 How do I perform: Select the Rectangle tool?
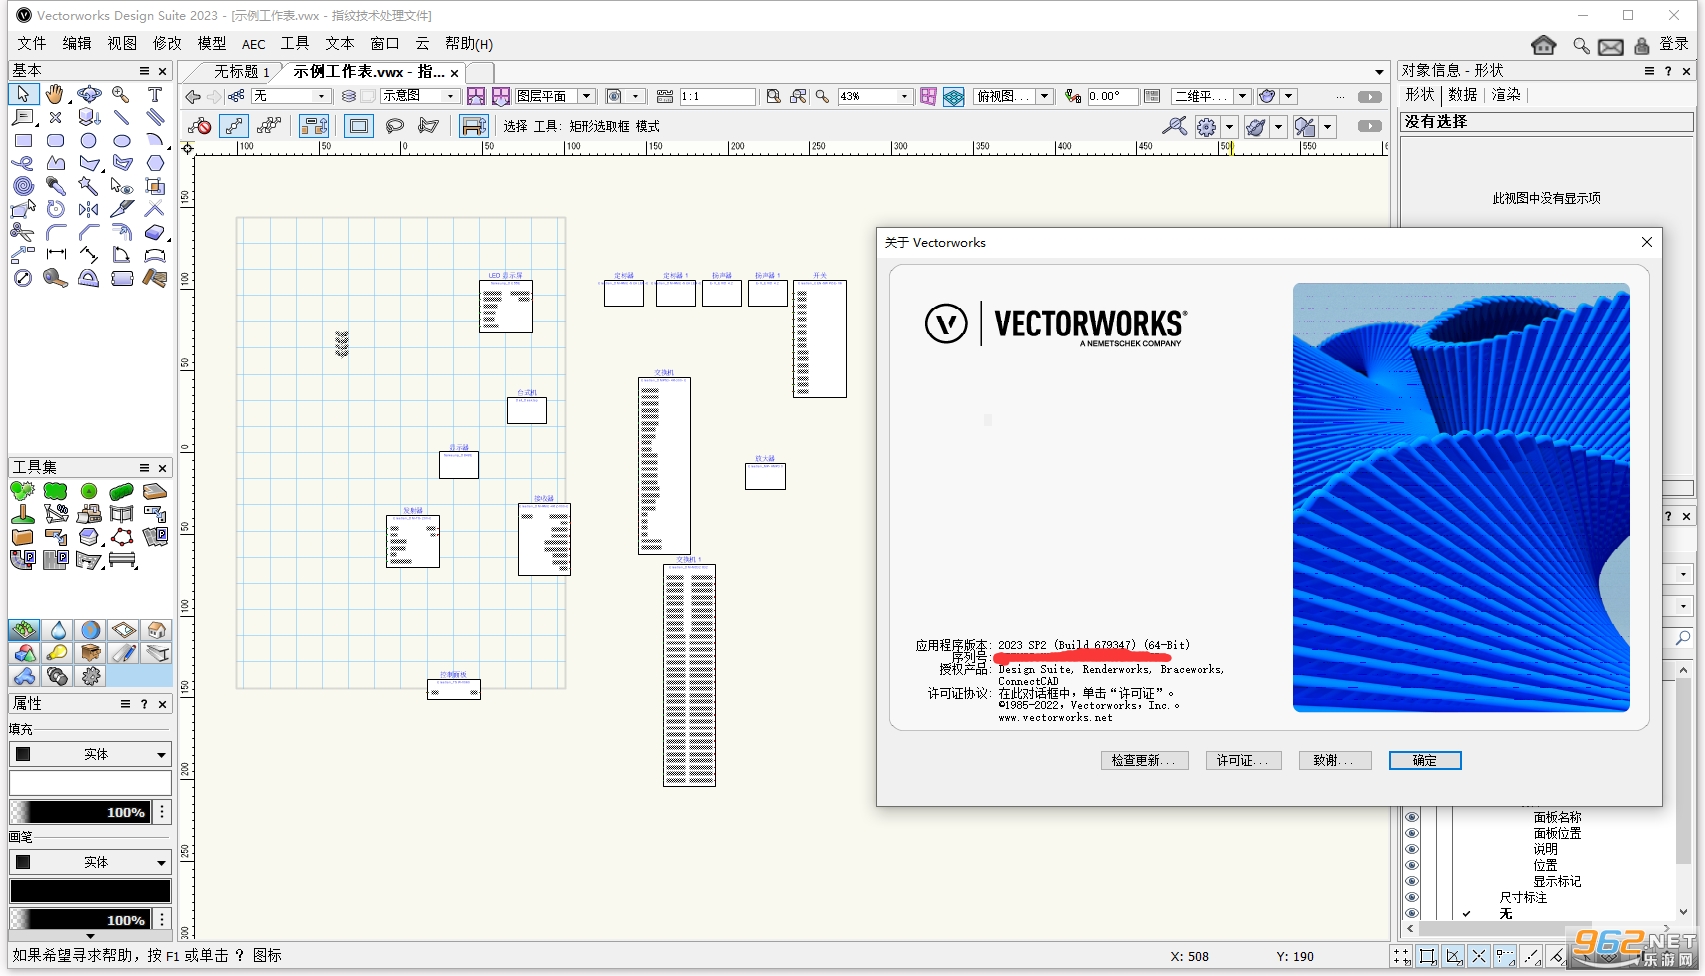click(22, 140)
